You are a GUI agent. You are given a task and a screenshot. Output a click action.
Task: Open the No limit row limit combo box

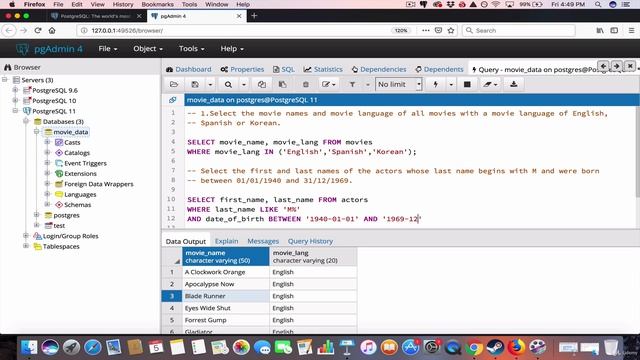pyautogui.click(x=398, y=84)
